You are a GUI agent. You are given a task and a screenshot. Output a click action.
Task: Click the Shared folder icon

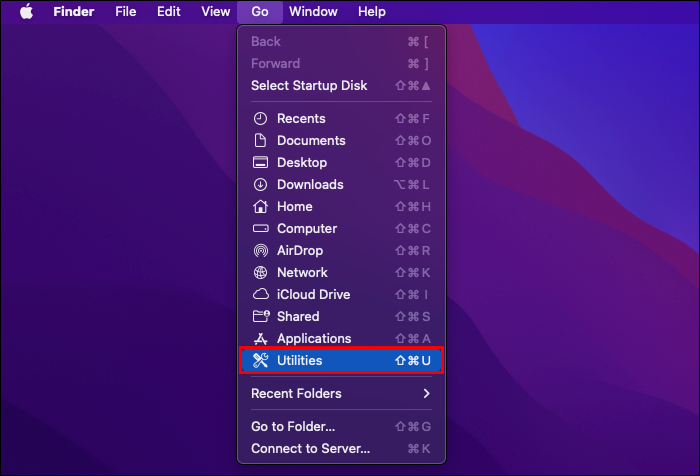point(261,316)
